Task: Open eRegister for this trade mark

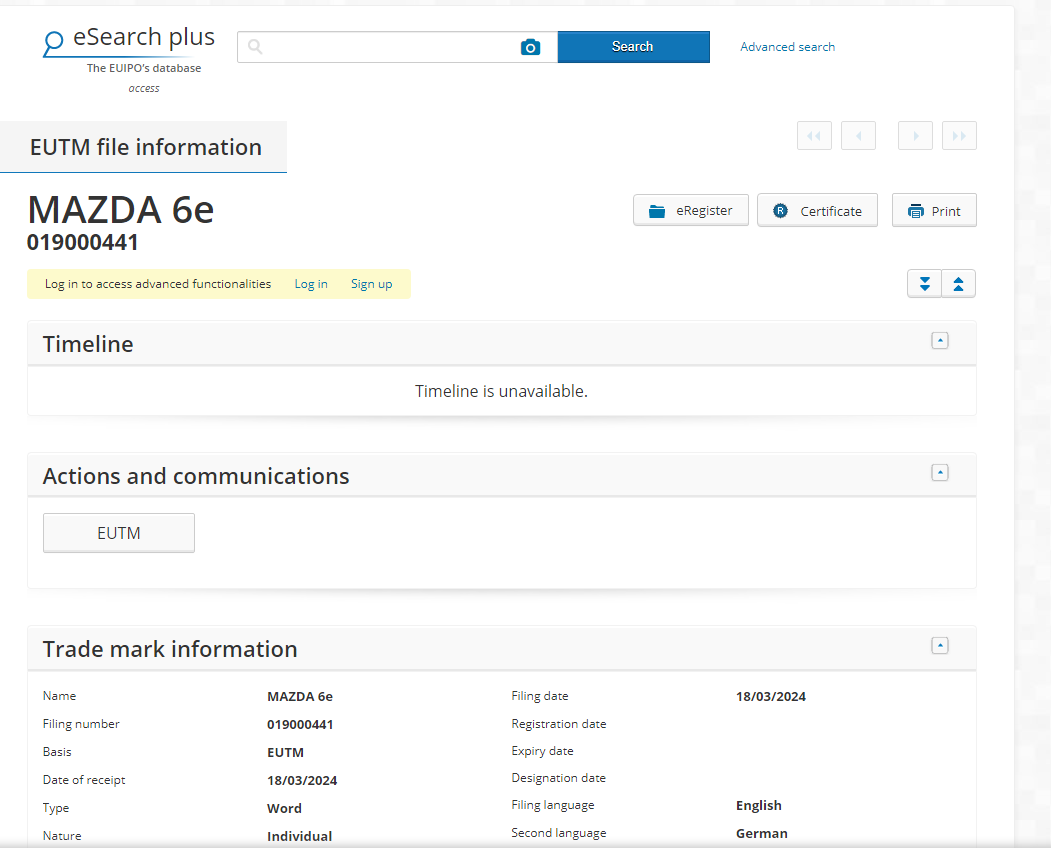Action: tap(691, 210)
